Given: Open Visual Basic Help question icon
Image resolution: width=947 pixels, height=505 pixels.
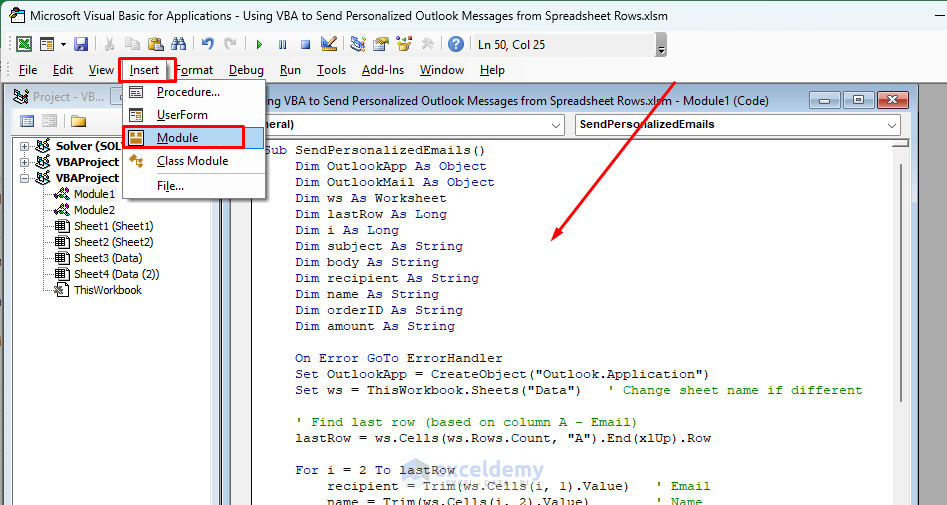Looking at the screenshot, I should click(456, 44).
